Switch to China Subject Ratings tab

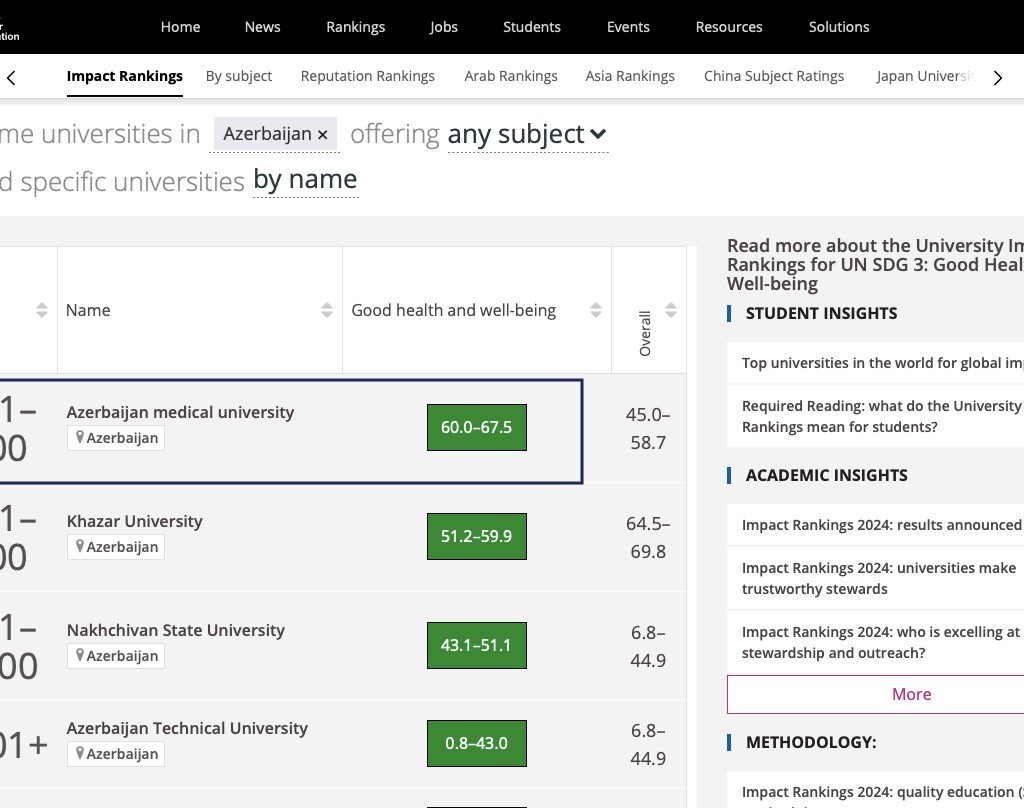click(774, 76)
